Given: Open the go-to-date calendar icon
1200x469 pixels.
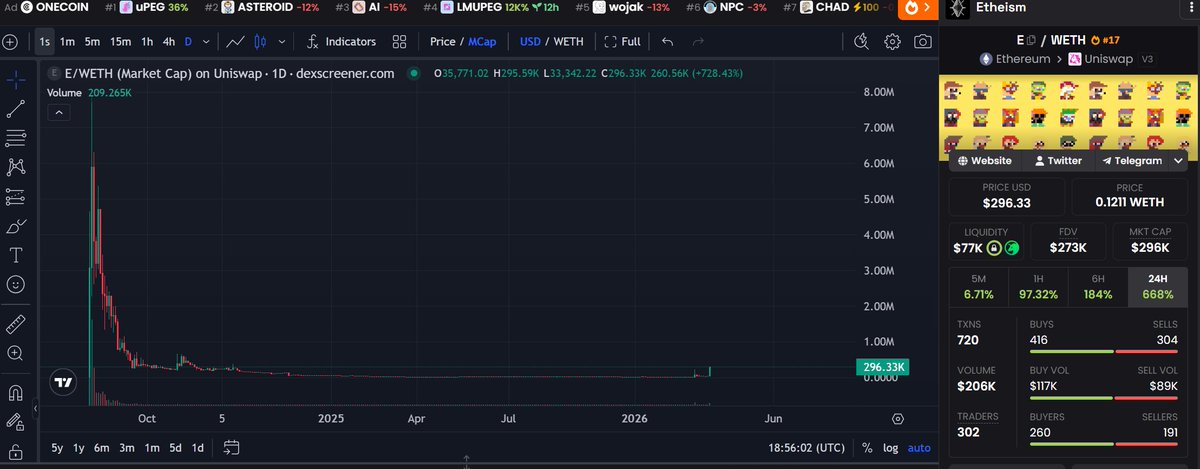Looking at the screenshot, I should pos(231,448).
